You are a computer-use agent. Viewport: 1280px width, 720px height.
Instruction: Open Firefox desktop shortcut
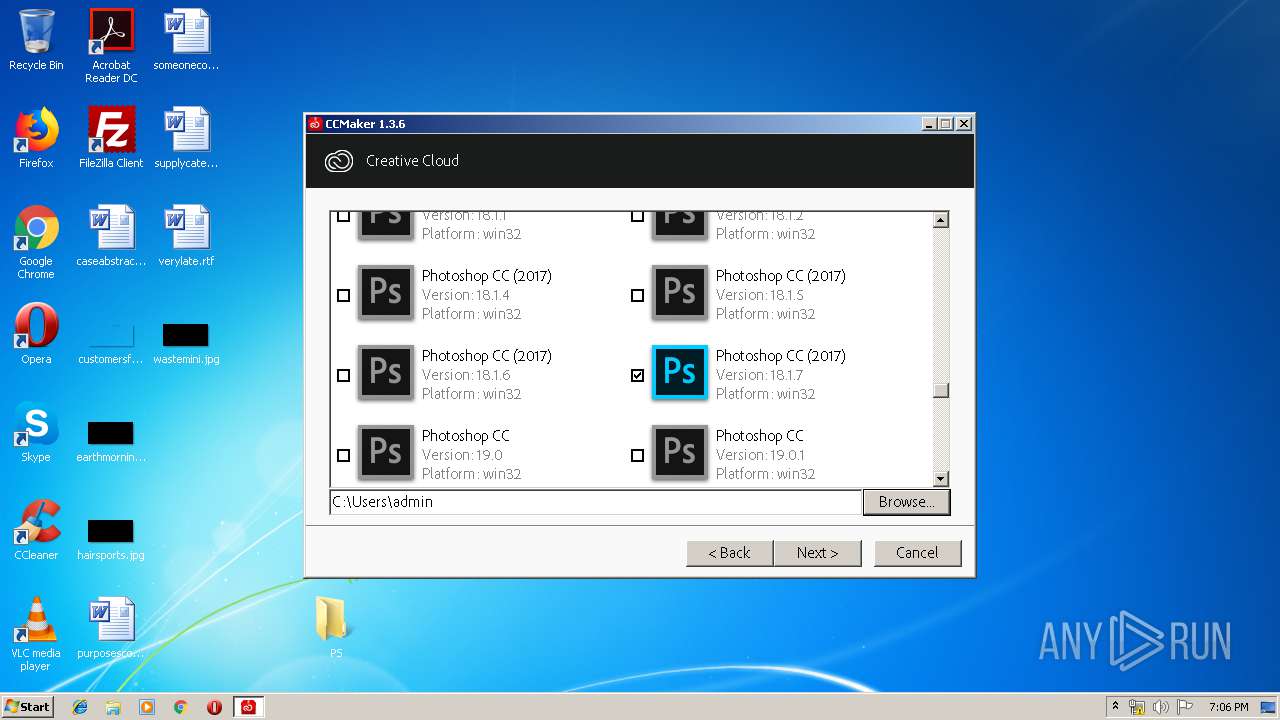click(x=36, y=138)
